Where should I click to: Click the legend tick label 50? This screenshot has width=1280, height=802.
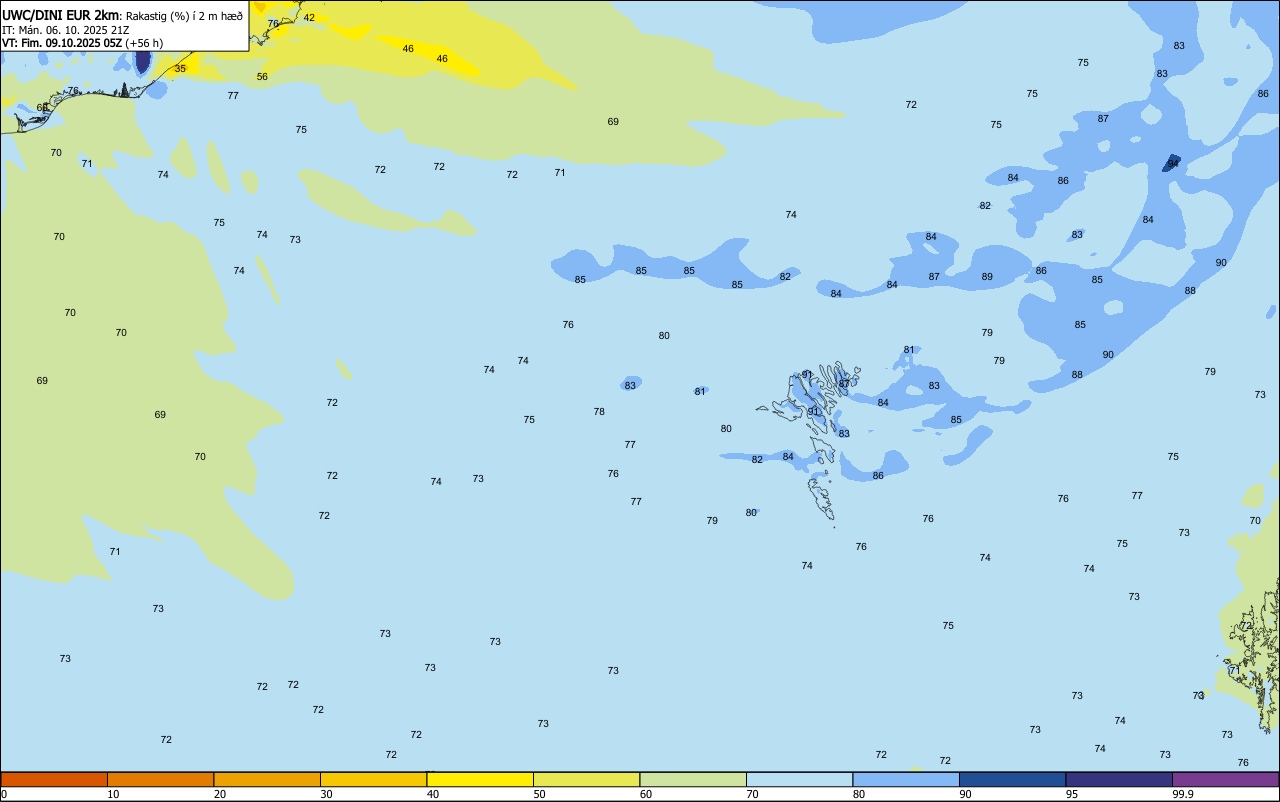coord(539,794)
